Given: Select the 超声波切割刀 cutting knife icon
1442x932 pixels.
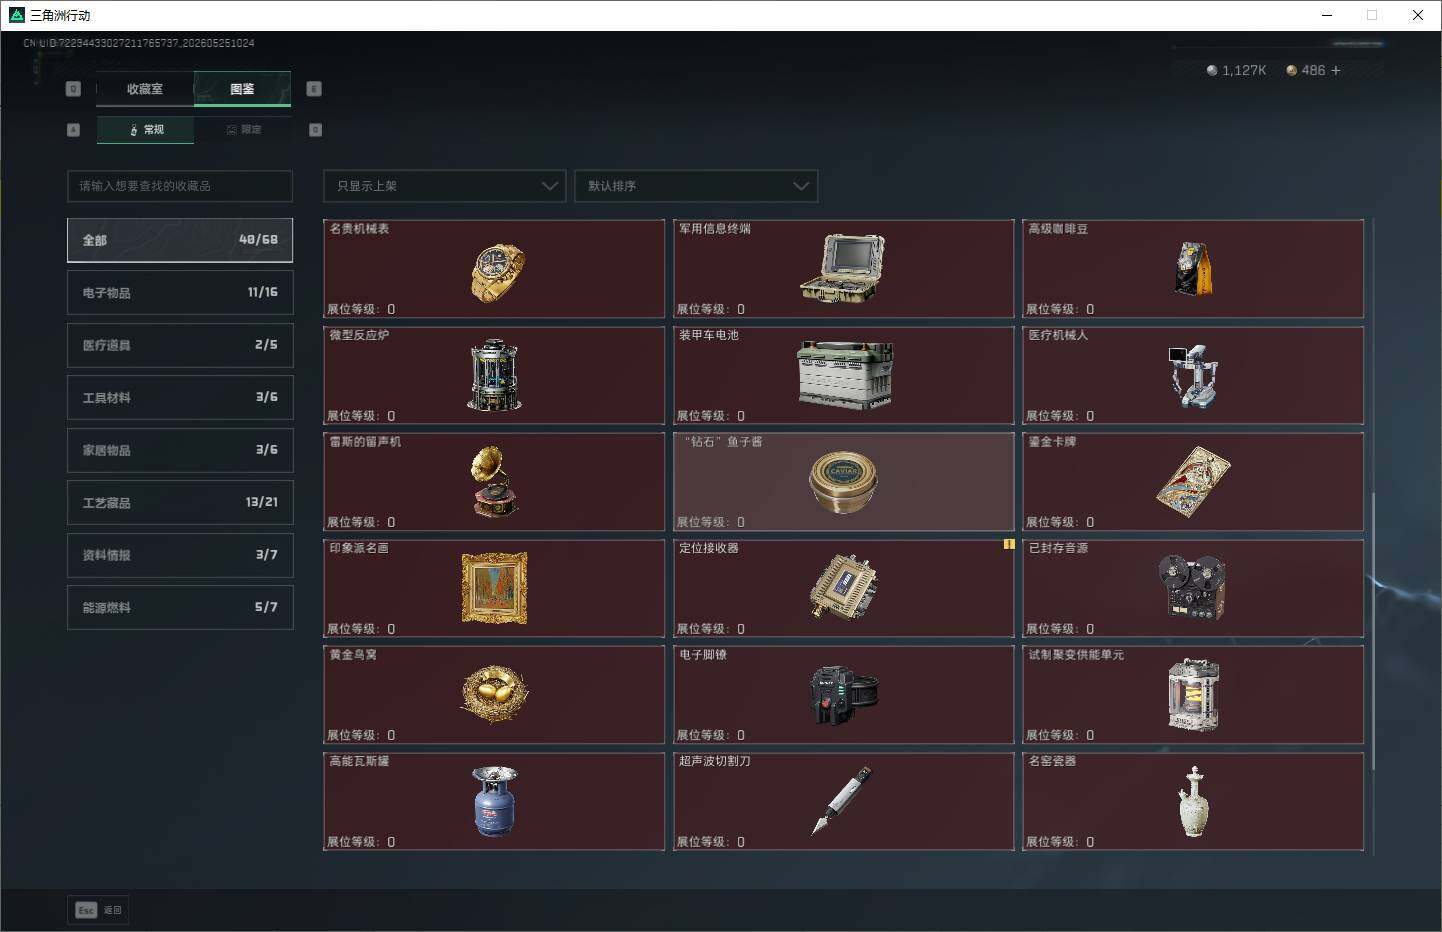Looking at the screenshot, I should click(842, 800).
